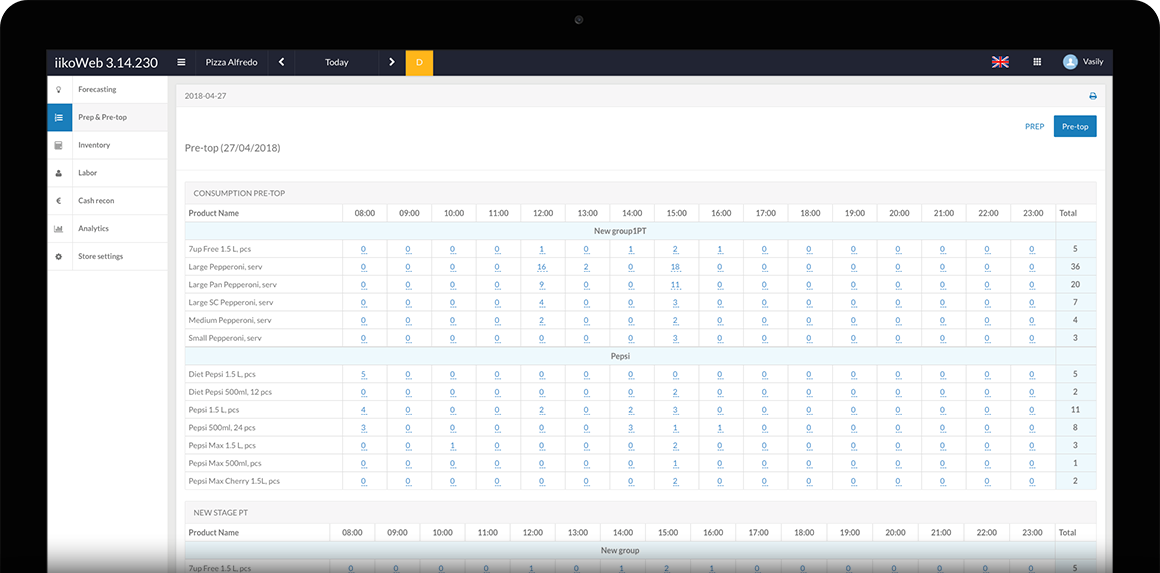Go to next day arrow

(x=392, y=63)
